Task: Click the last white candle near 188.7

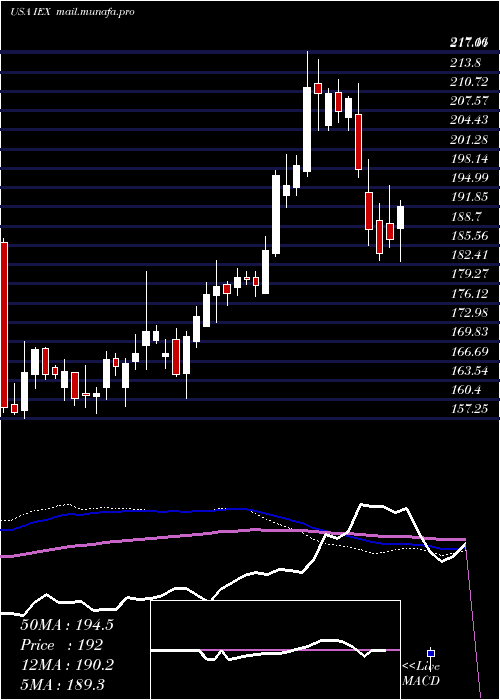Action: [x=400, y=217]
